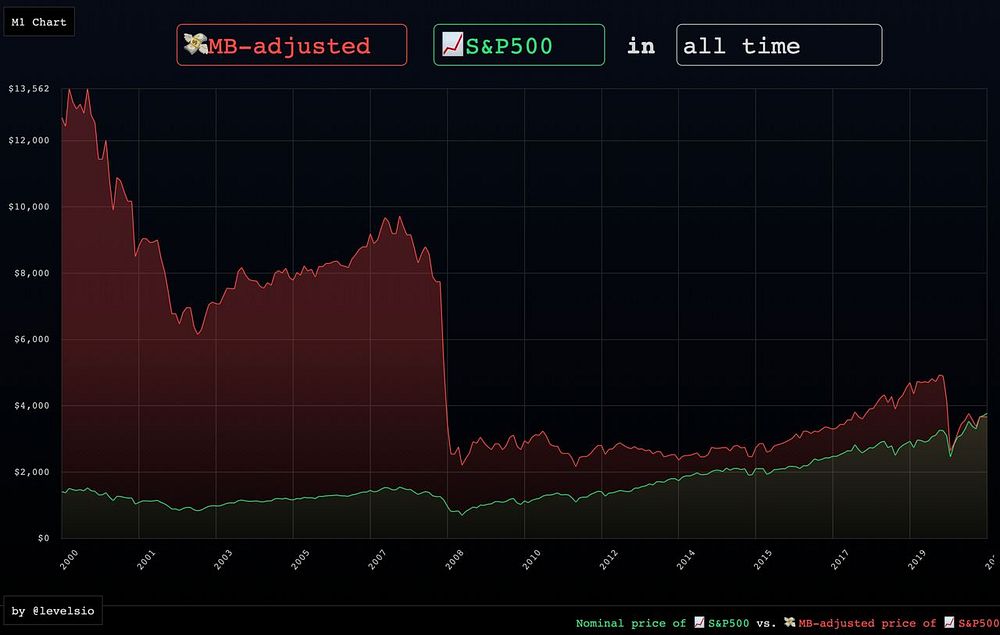The height and width of the screenshot is (635, 1000).
Task: Click the 2010 x-axis label
Action: (531, 559)
